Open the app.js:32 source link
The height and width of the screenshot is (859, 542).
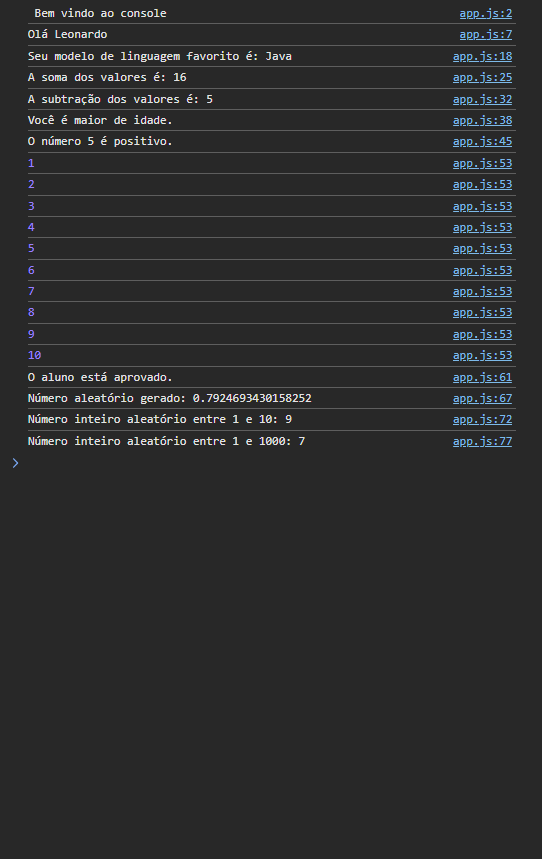click(x=482, y=99)
